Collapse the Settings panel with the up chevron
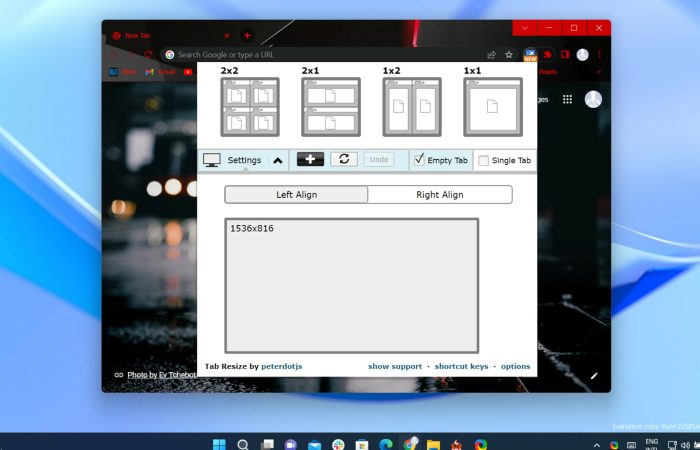This screenshot has width=700, height=450. pos(278,160)
